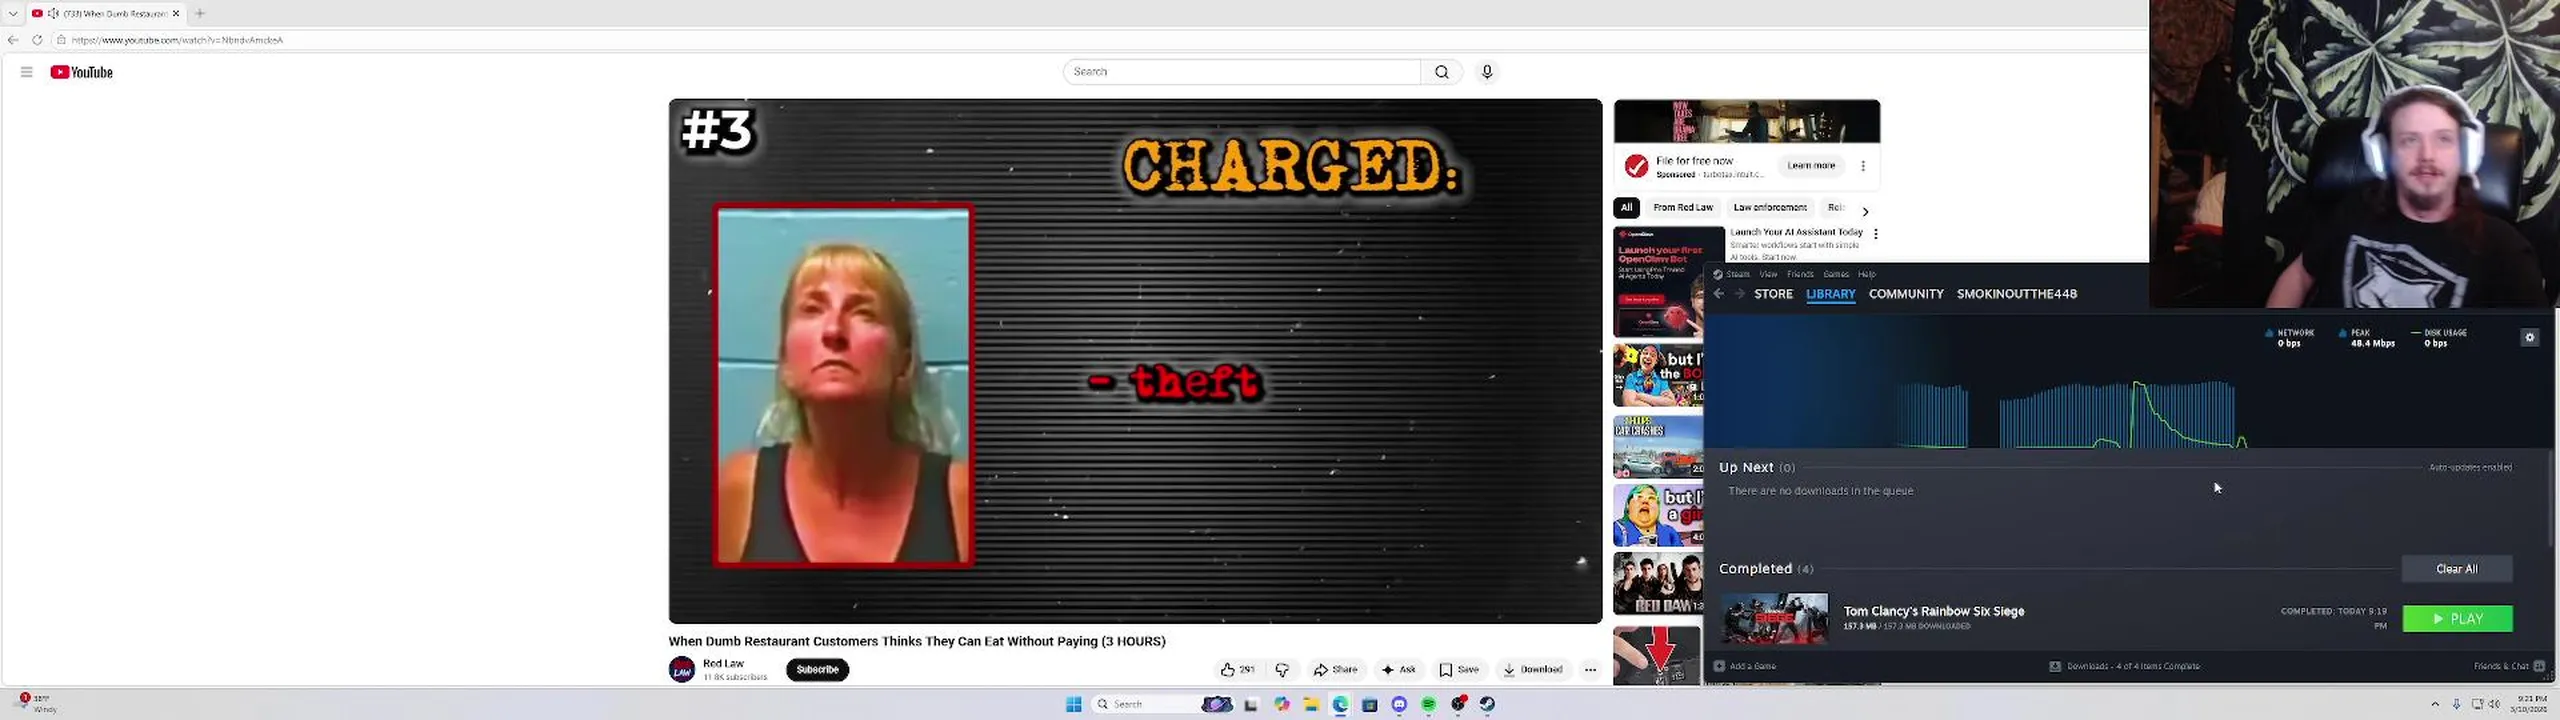This screenshot has width=2560, height=720.
Task: Click the browser address bar URL
Action: [178, 40]
